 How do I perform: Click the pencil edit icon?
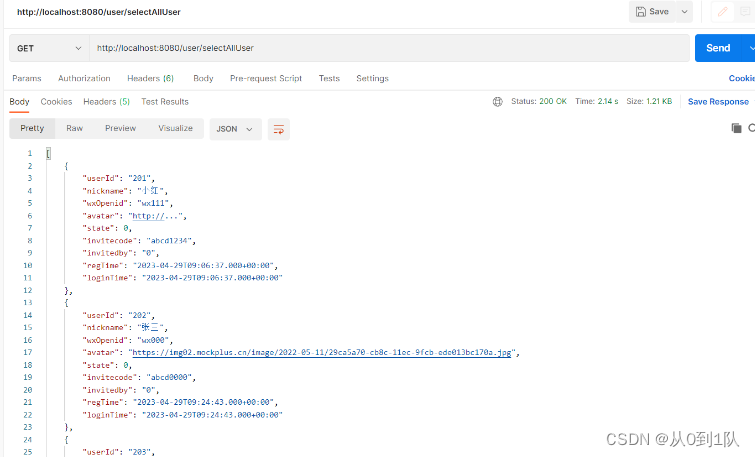[x=722, y=12]
